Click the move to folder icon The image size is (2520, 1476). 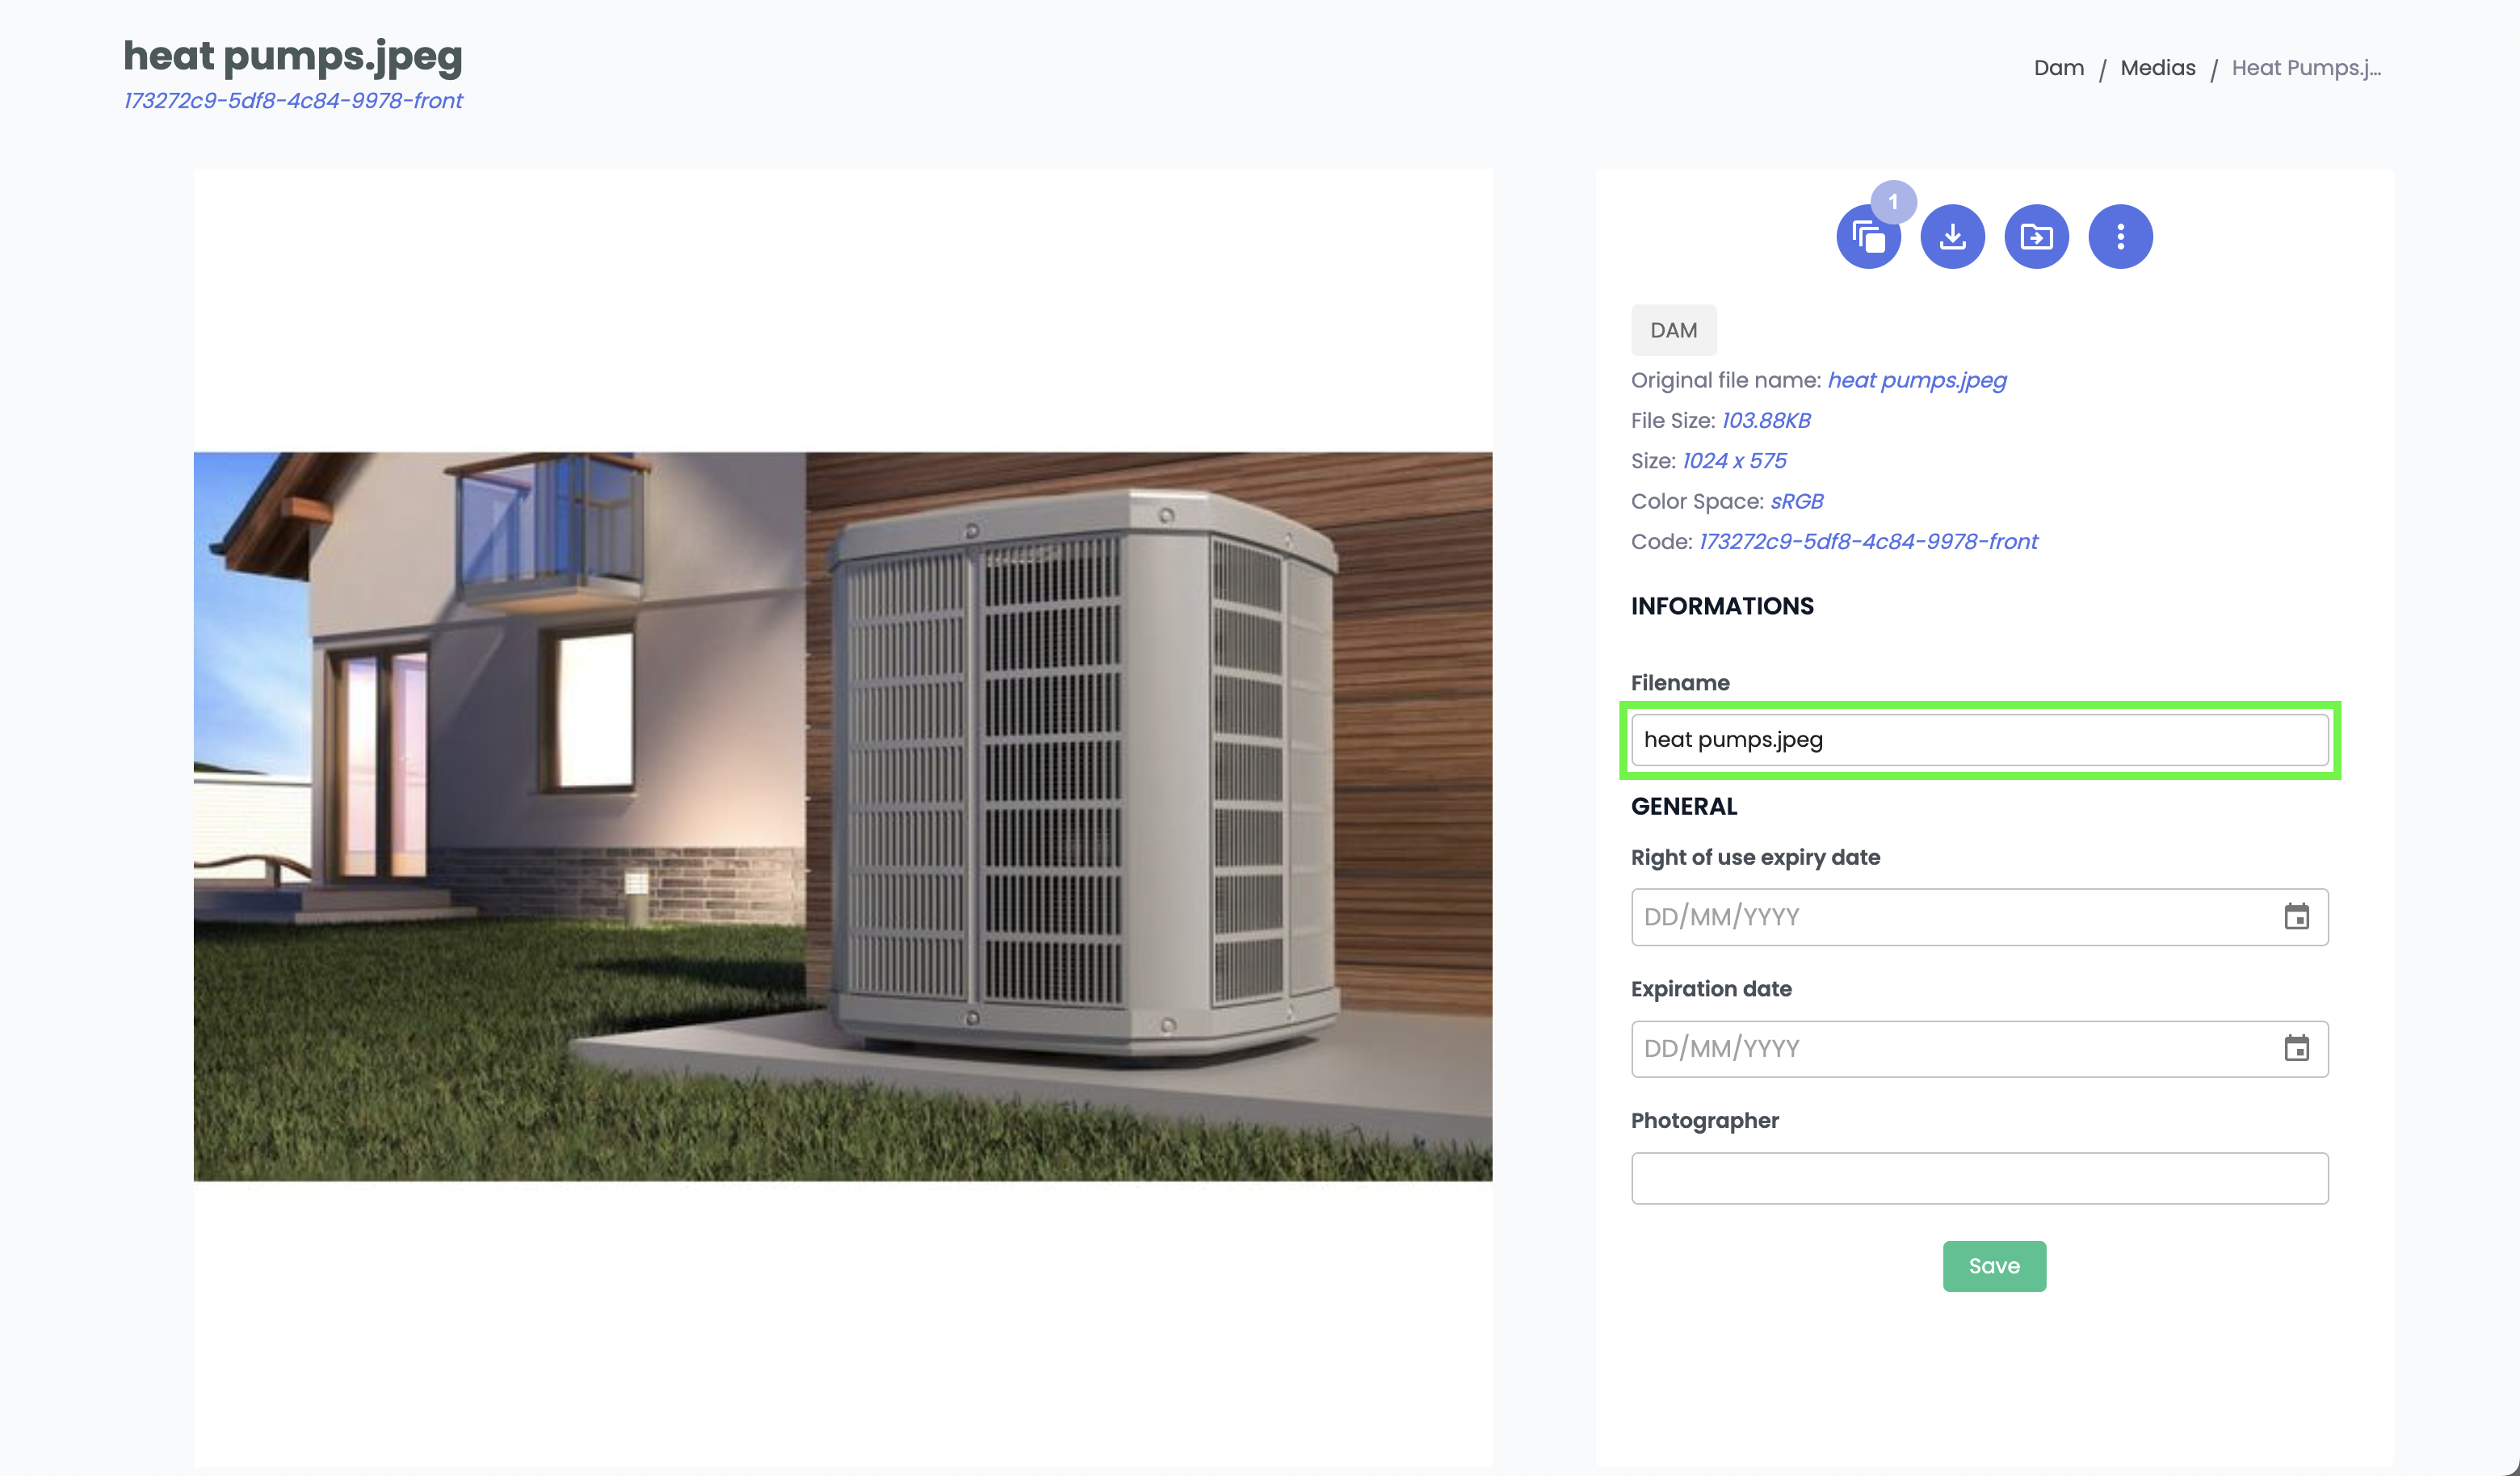pyautogui.click(x=2036, y=237)
